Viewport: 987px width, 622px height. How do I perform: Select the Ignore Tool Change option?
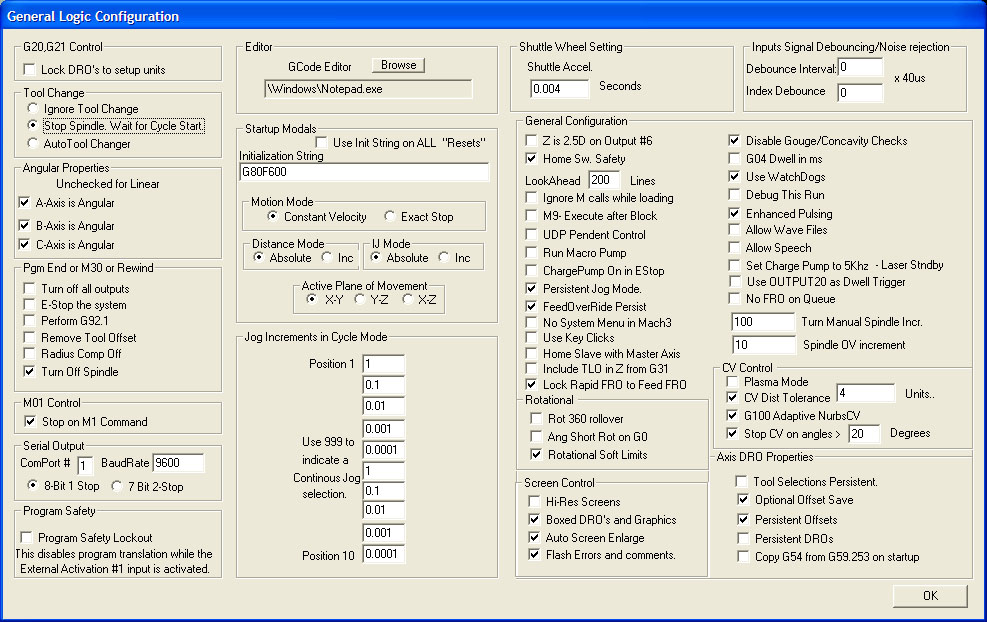33,108
